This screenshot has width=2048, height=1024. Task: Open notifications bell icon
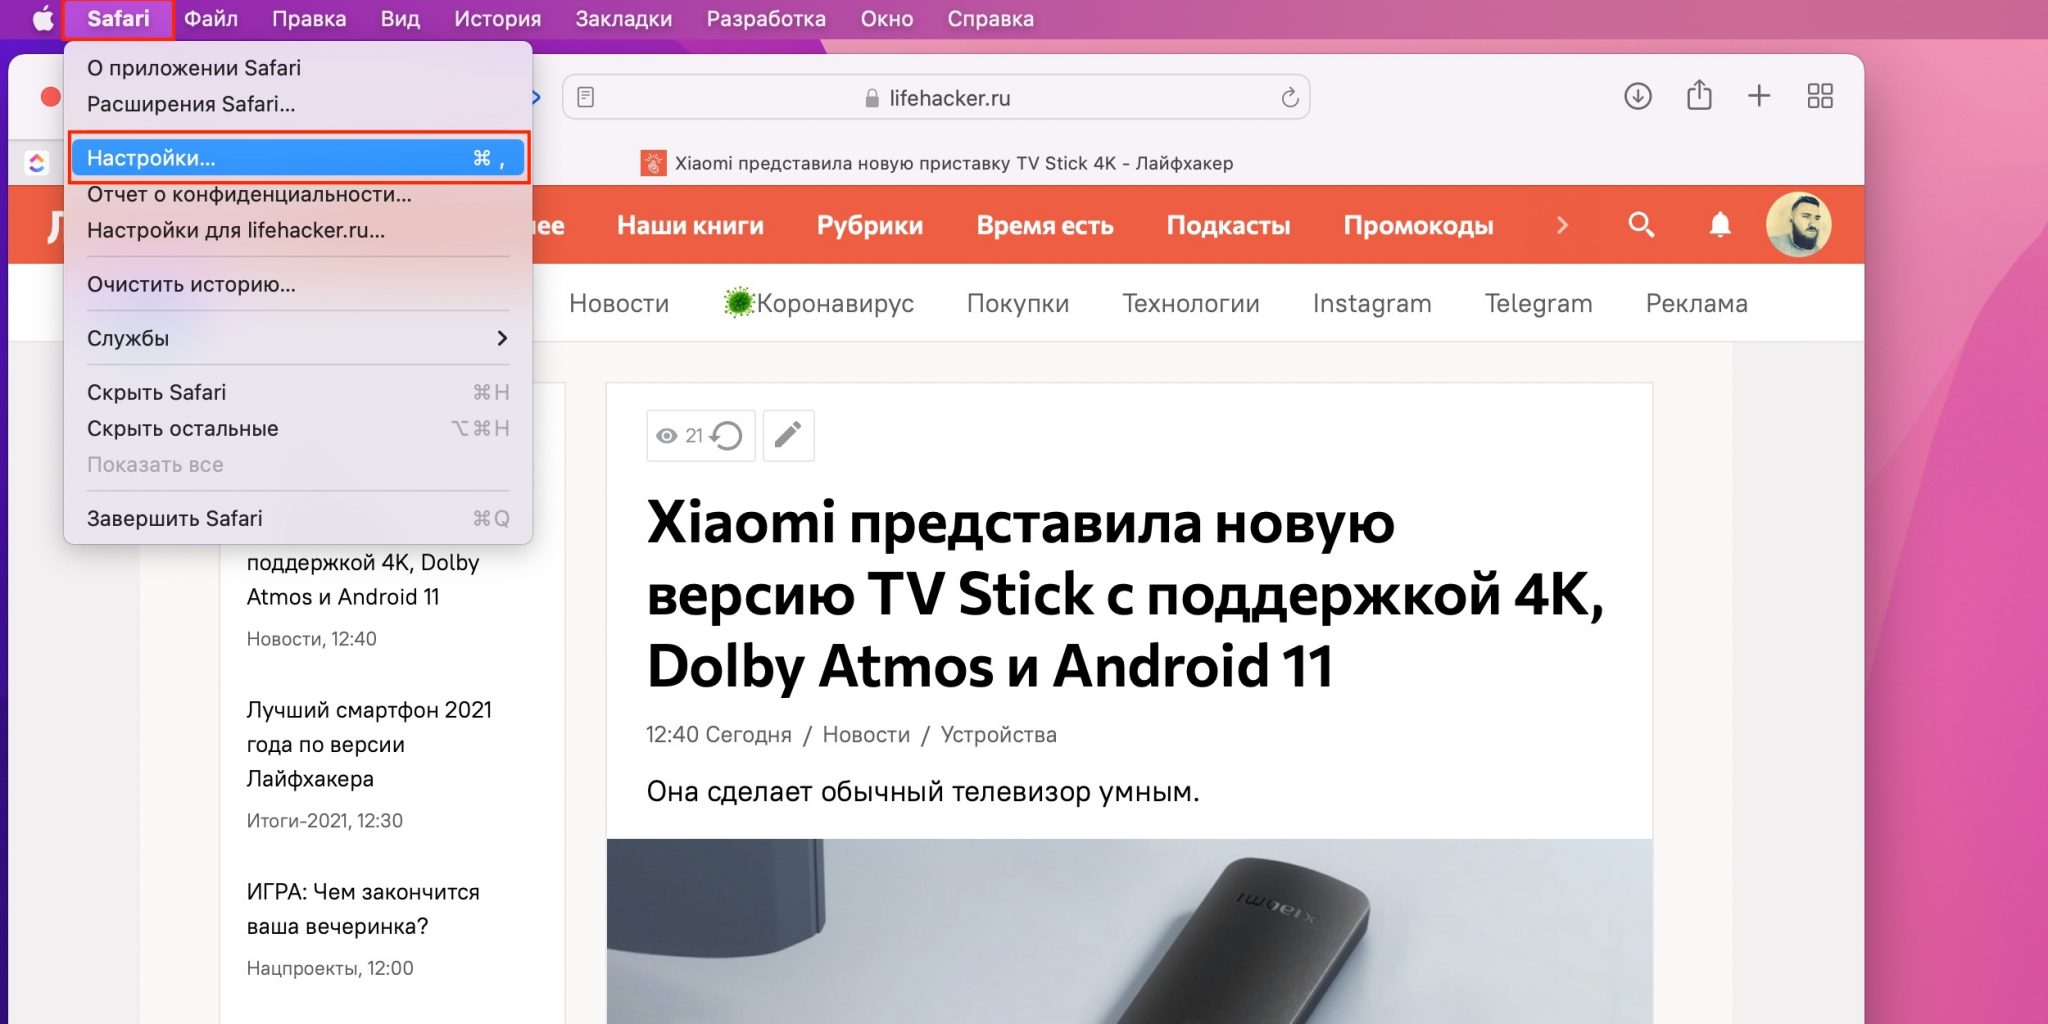pos(1720,225)
